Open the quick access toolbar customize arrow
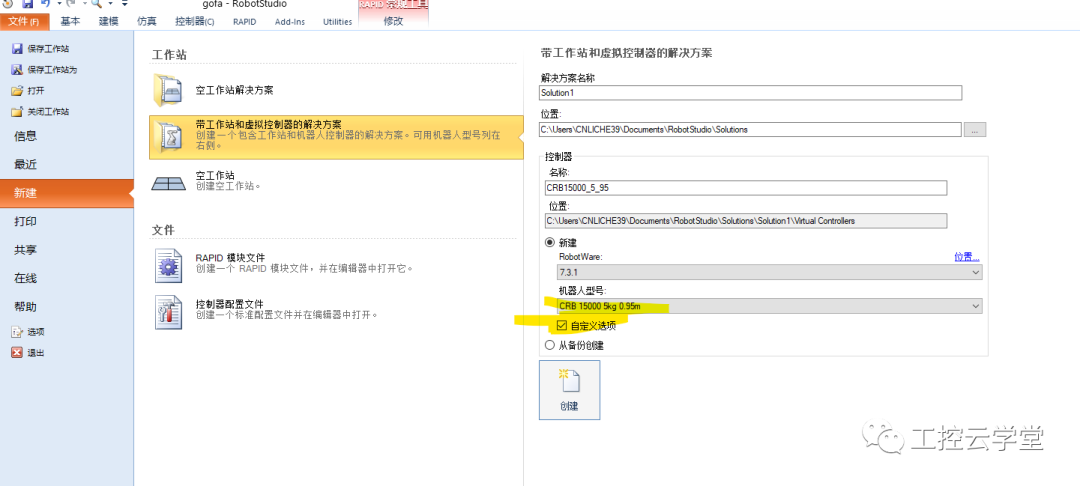 [x=125, y=3]
